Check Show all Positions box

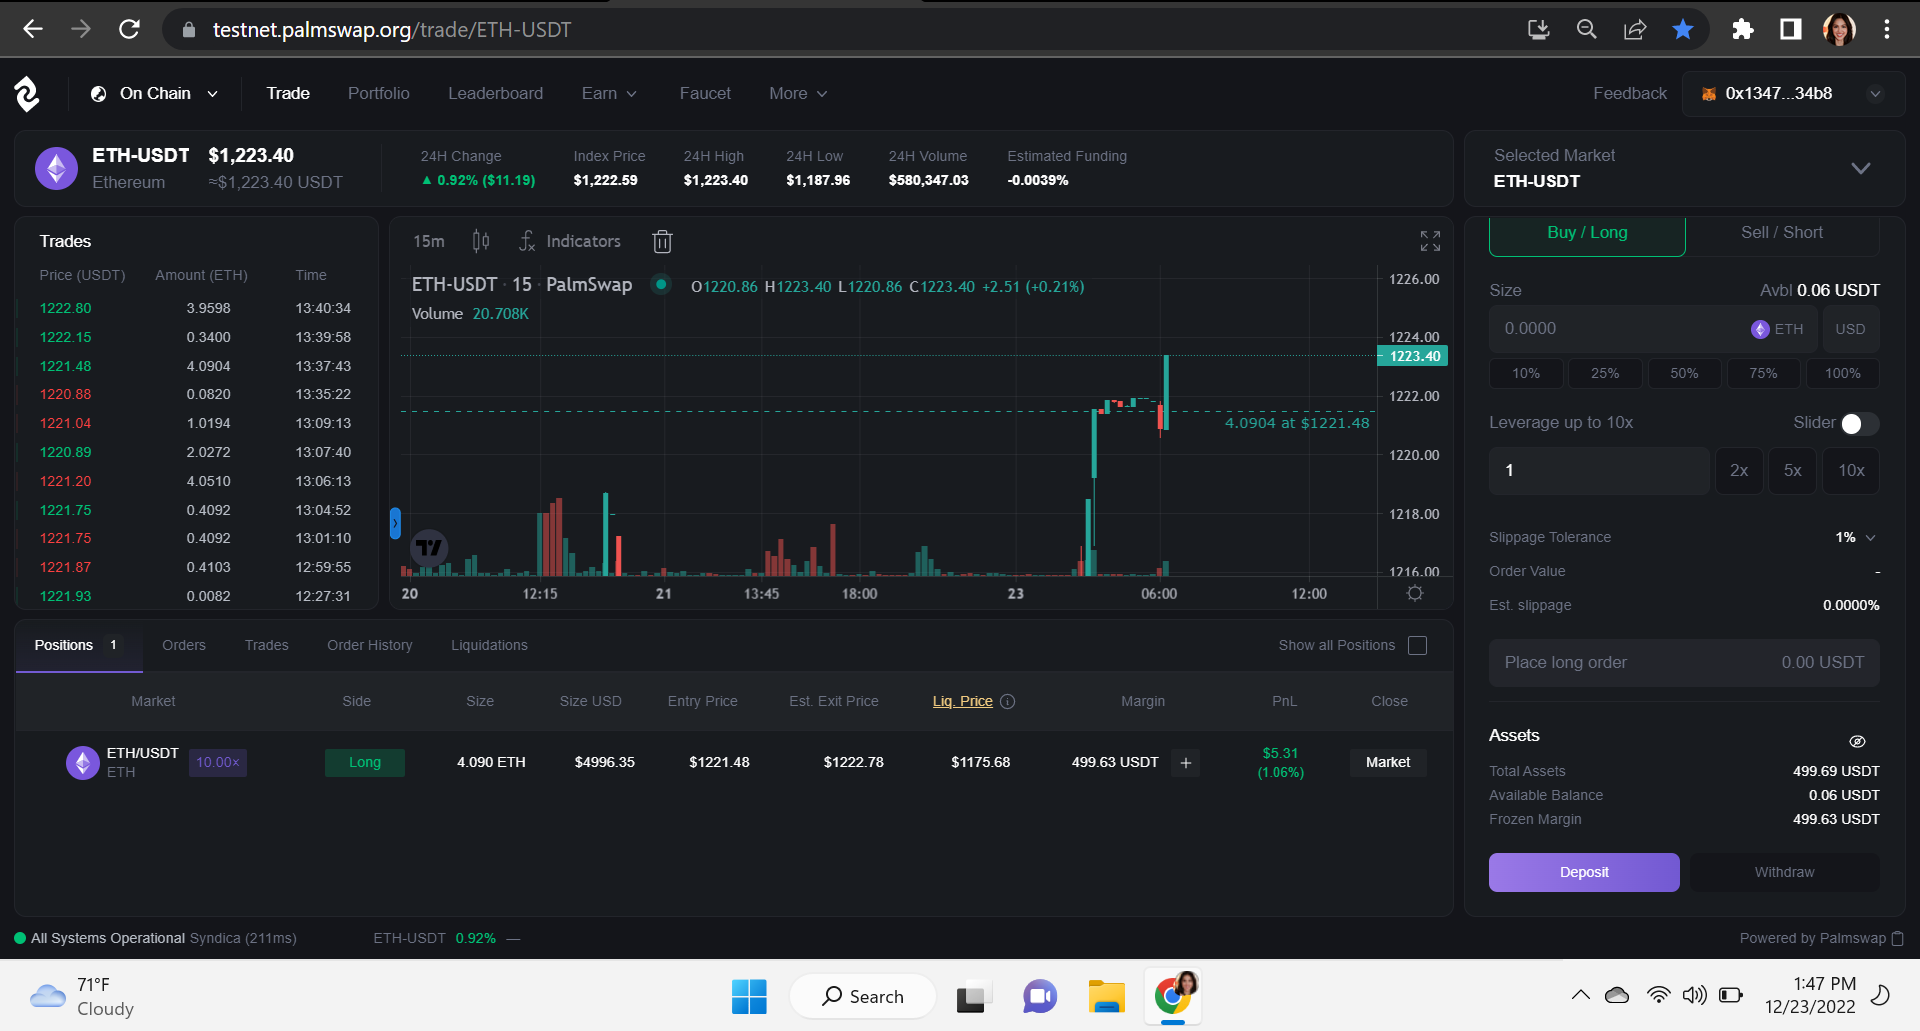[x=1417, y=645]
